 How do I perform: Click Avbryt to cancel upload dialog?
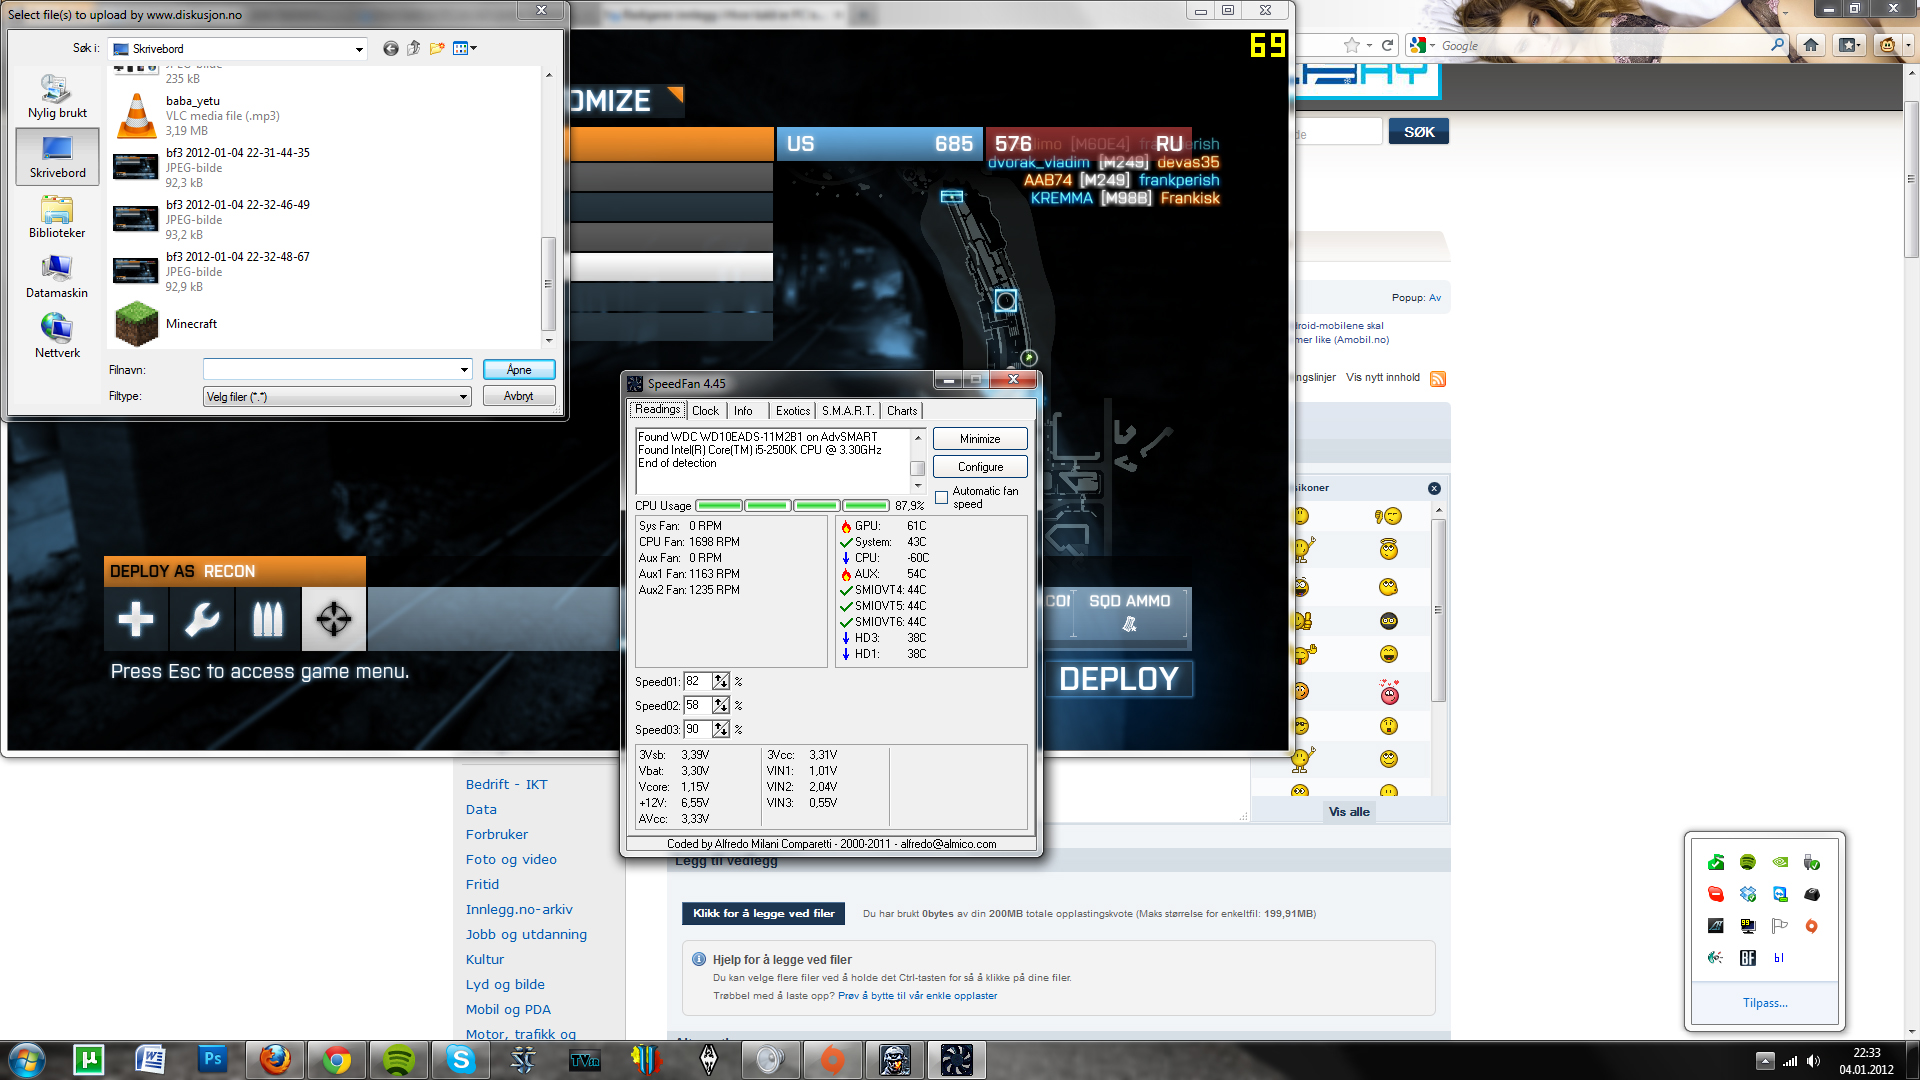tap(519, 396)
